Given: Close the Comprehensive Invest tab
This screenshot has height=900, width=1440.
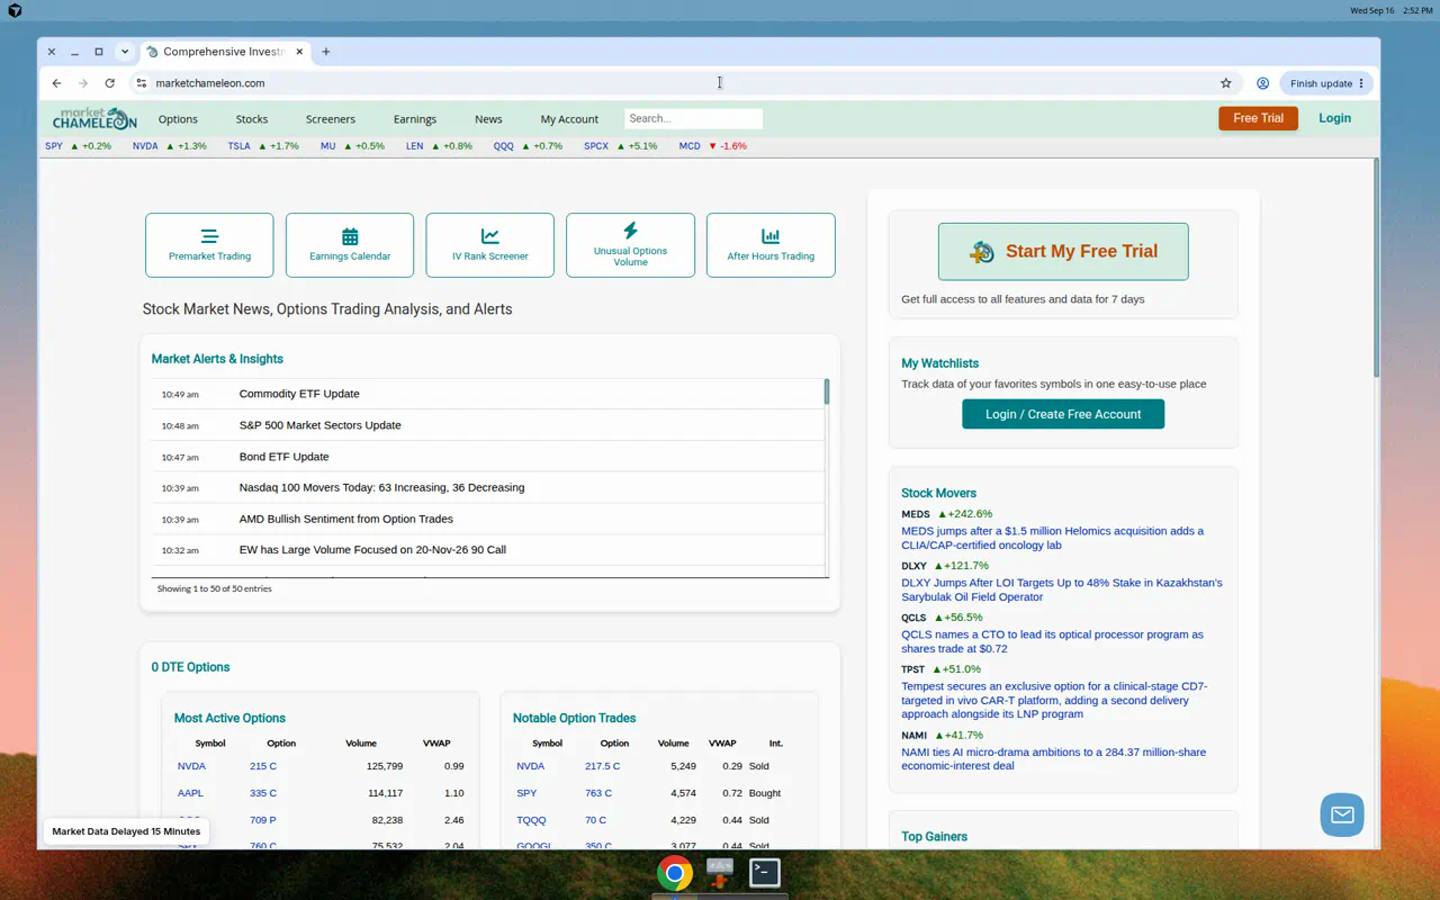Looking at the screenshot, I should point(299,52).
